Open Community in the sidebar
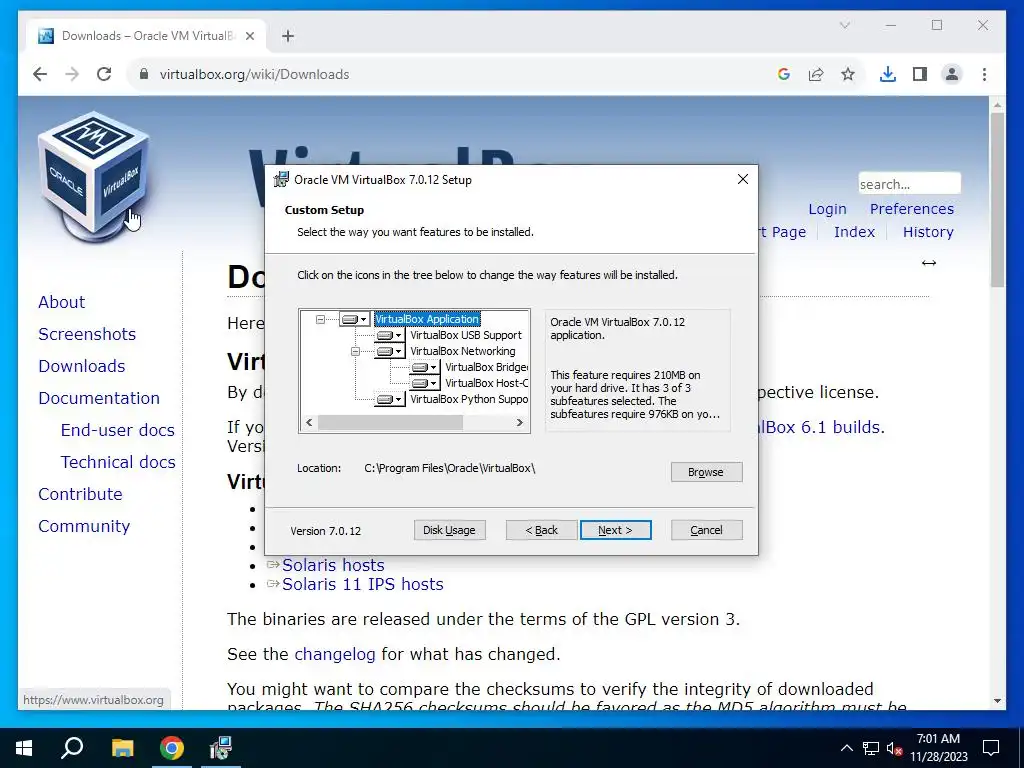1024x768 pixels. tap(84, 526)
